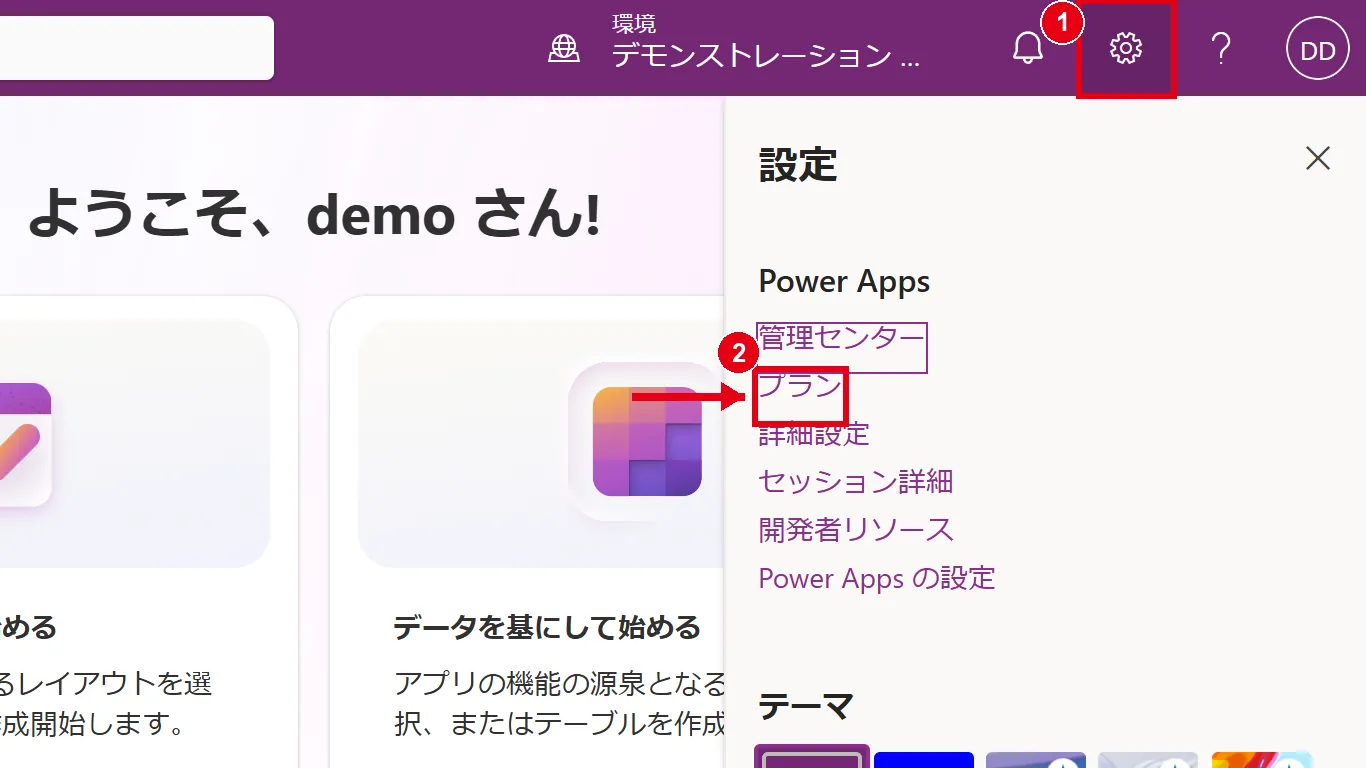Open the help question mark icon
1366x768 pixels.
coord(1220,48)
